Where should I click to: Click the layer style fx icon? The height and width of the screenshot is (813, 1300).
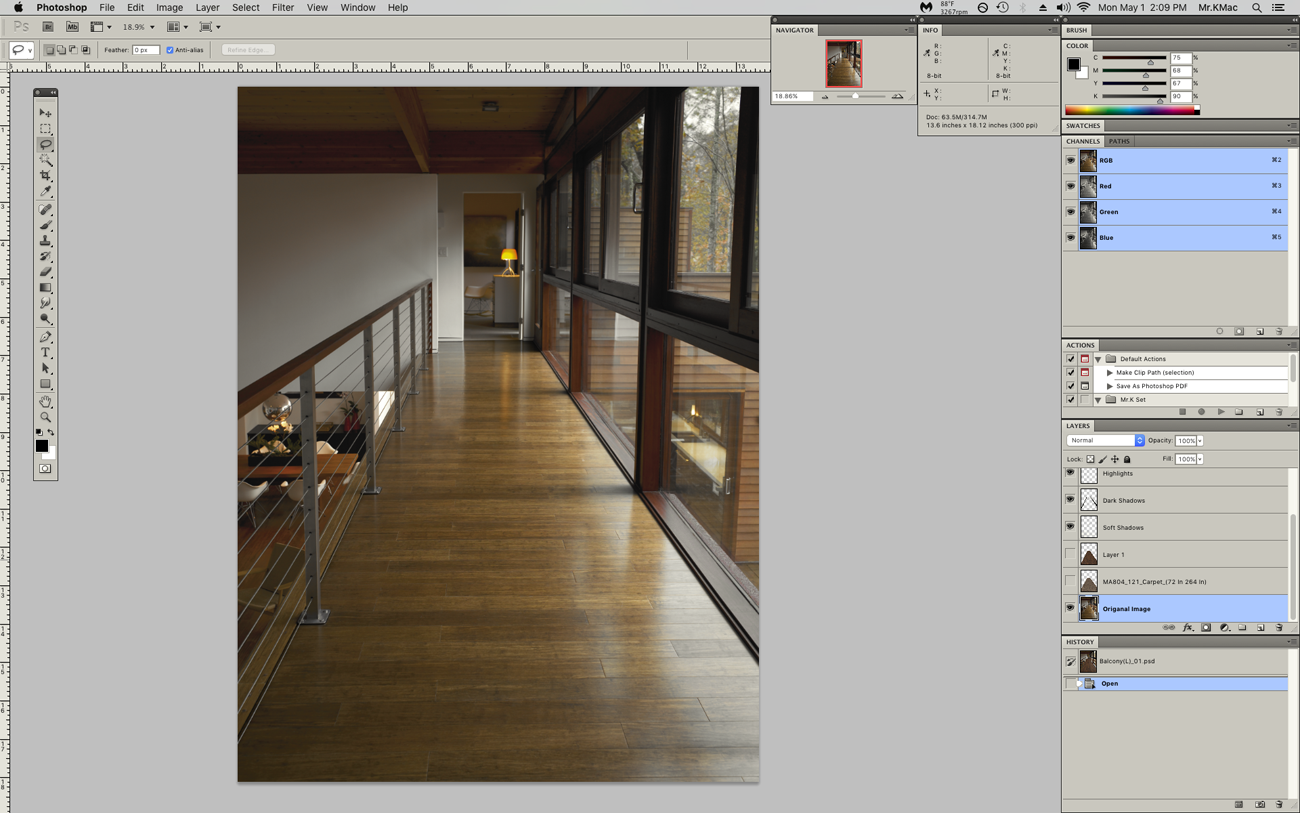1188,628
